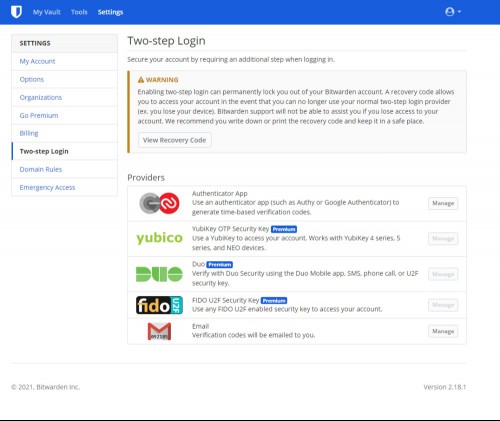Manage the Authenticator App provider

[x=443, y=203]
